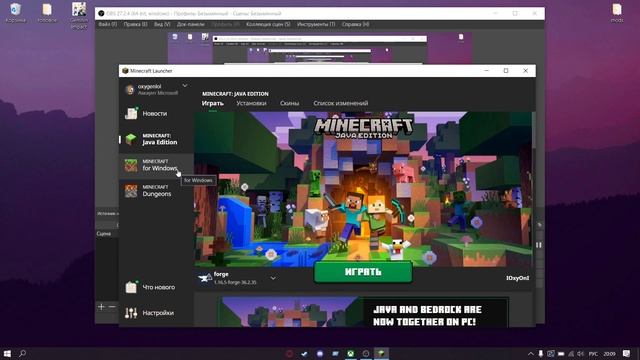This screenshot has height=360, width=640.
Task: Select Minecraft for Windows in launcher sidebar
Action: 155,165
